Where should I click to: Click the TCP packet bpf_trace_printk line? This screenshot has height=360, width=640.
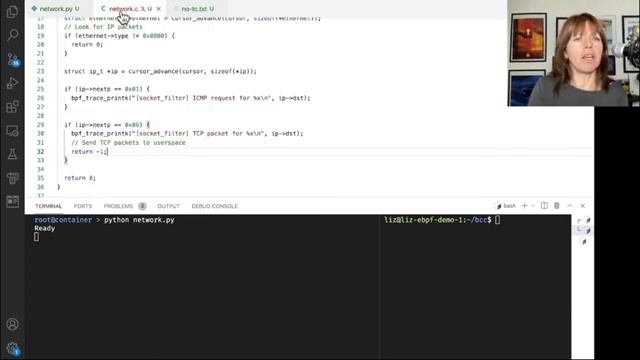187,133
